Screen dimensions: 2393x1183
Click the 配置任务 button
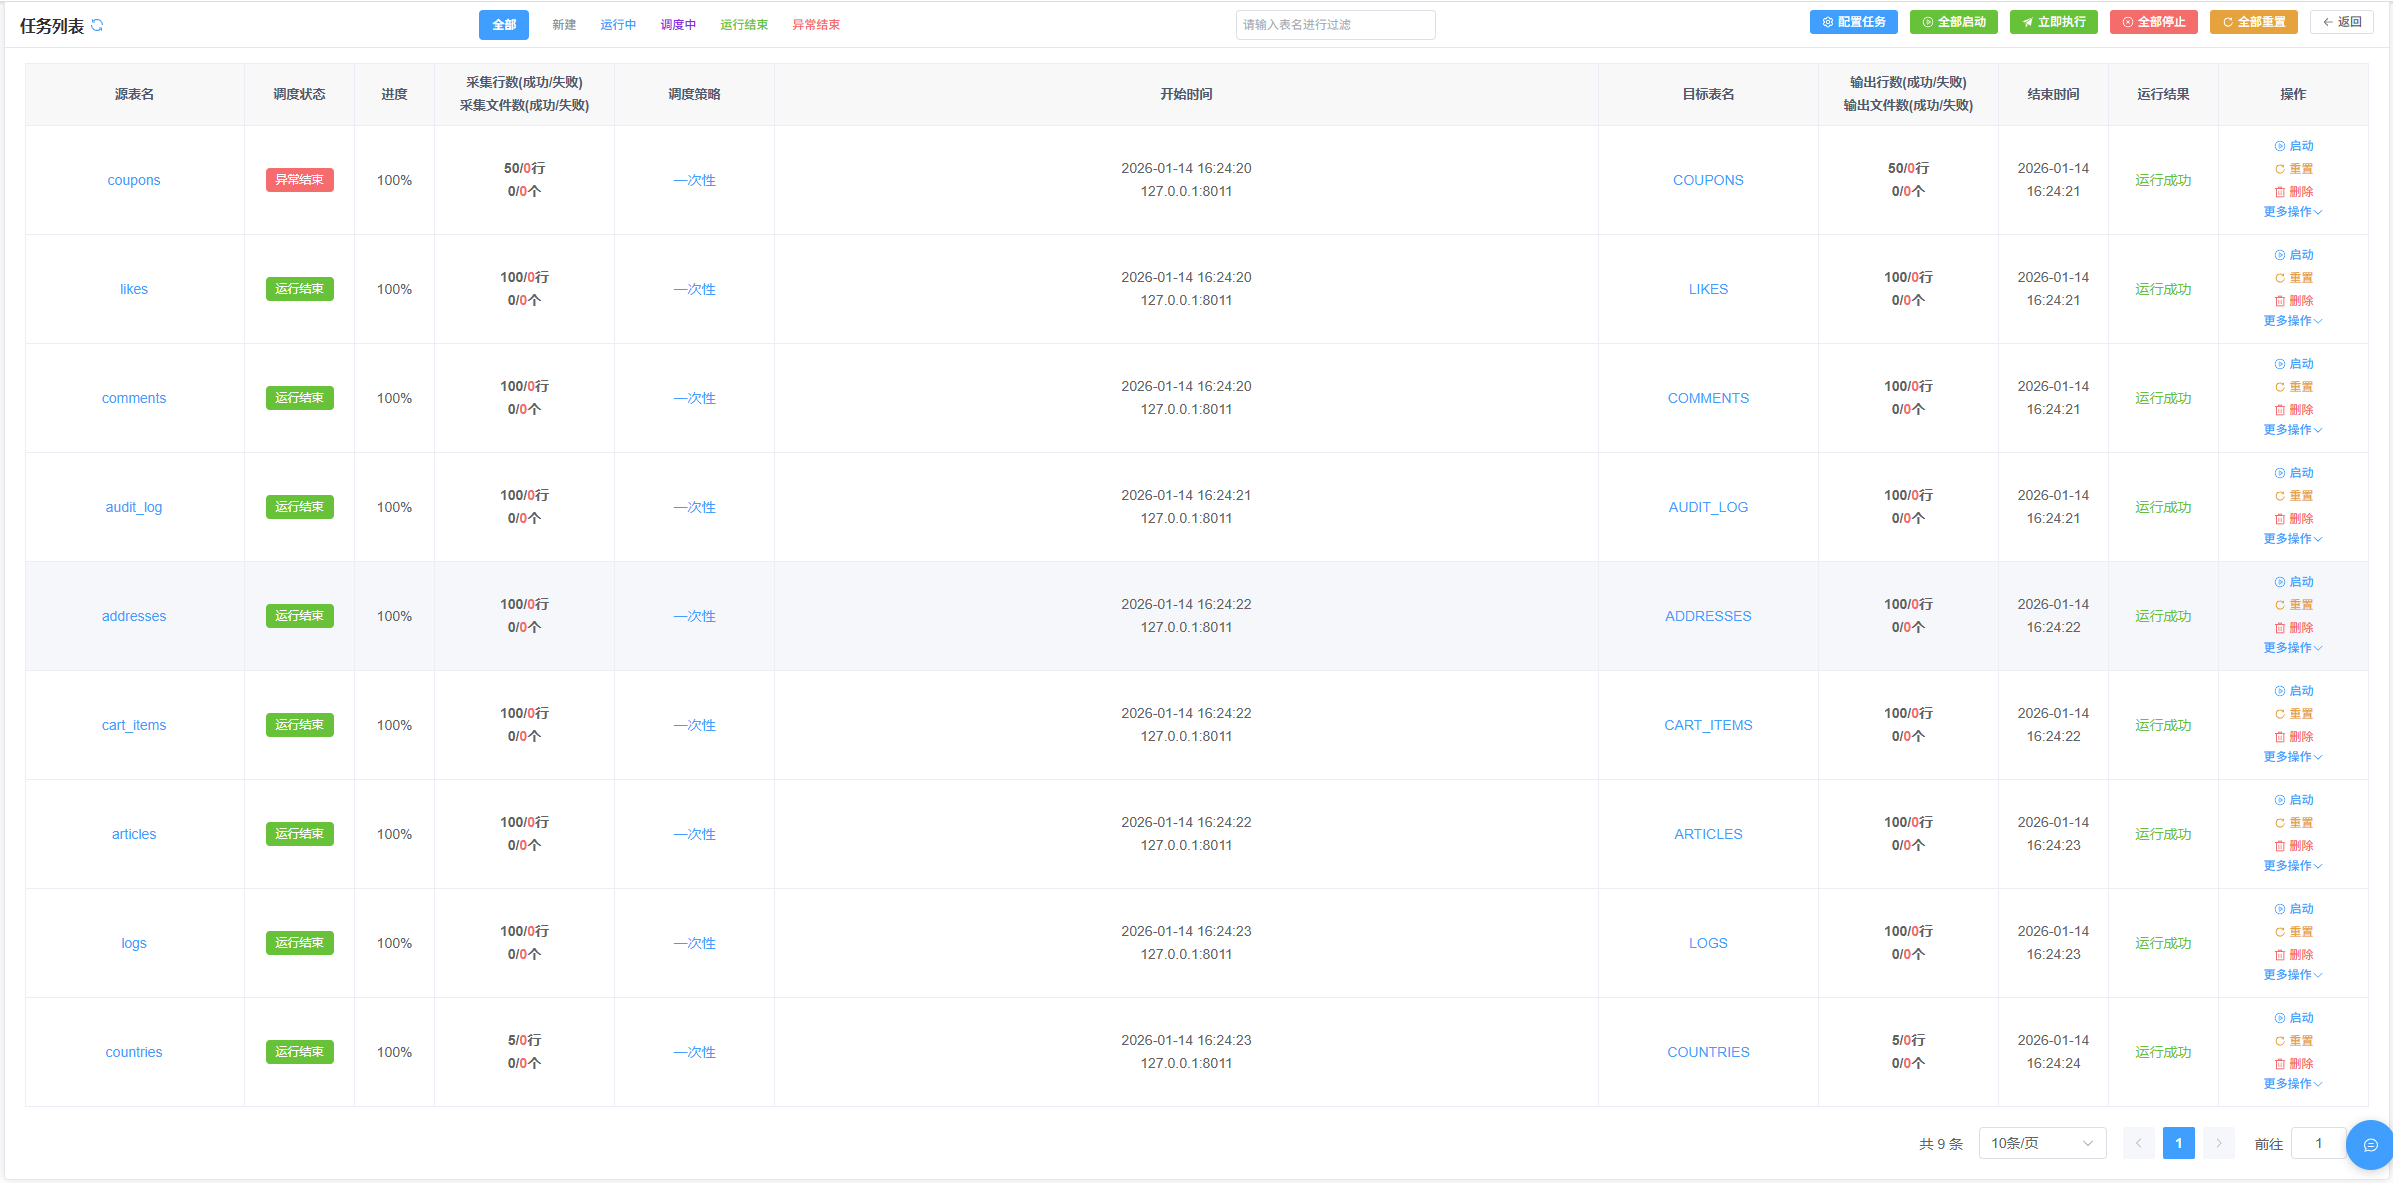[x=1853, y=22]
